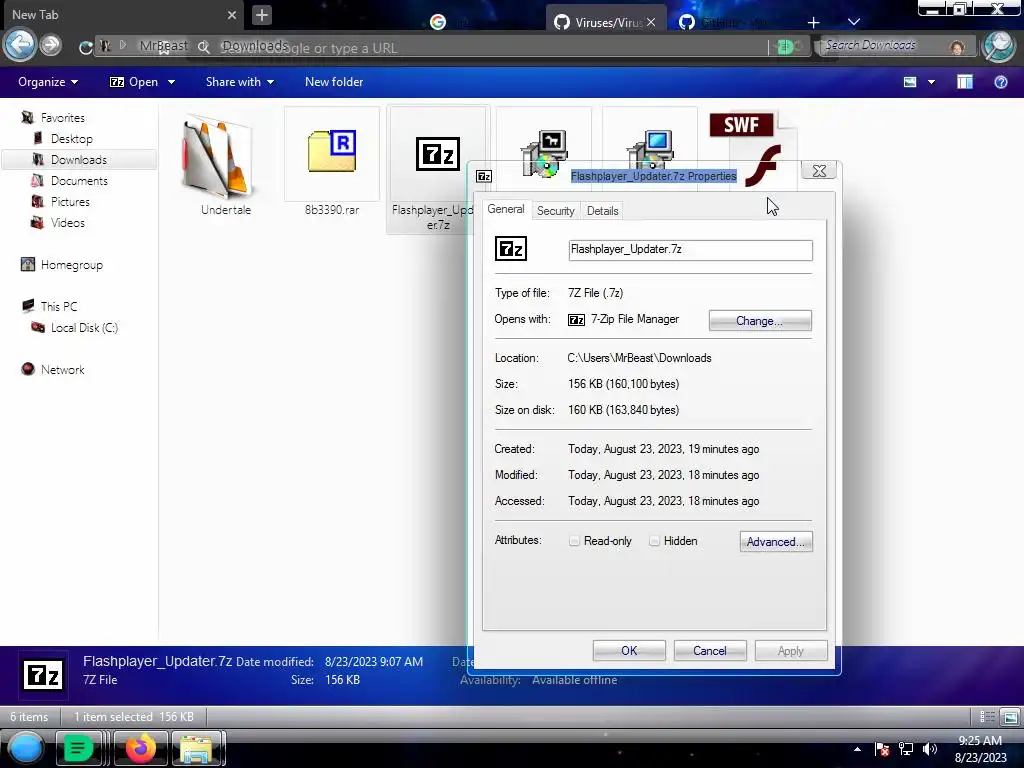The height and width of the screenshot is (768, 1024).
Task: Click the magnifier search icon at top right
Action: 999,46
